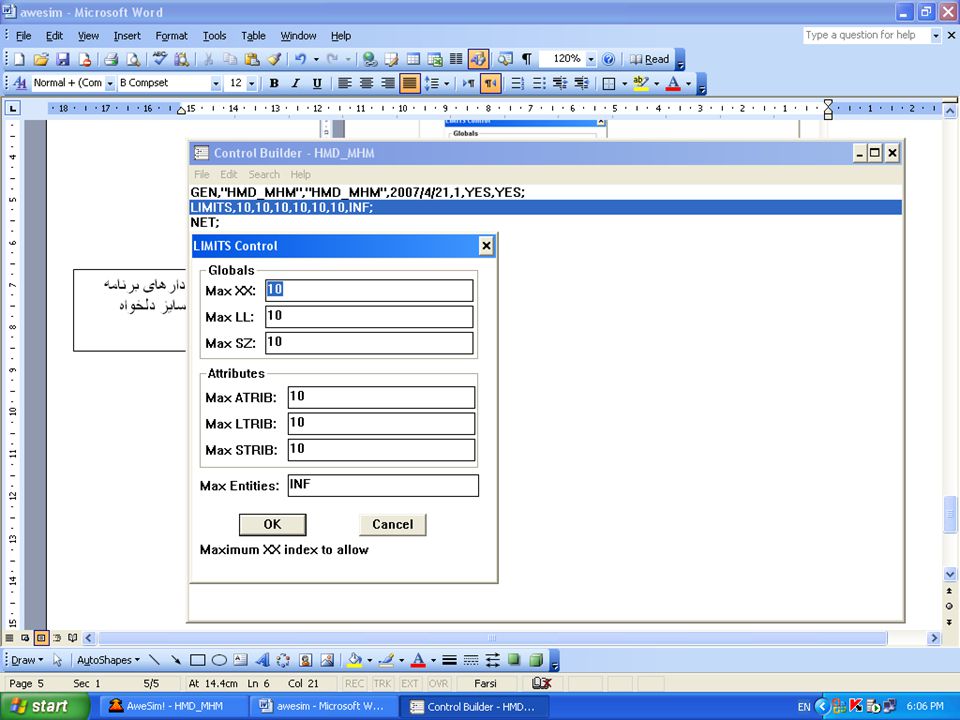Paste from the clipboard

point(252,59)
